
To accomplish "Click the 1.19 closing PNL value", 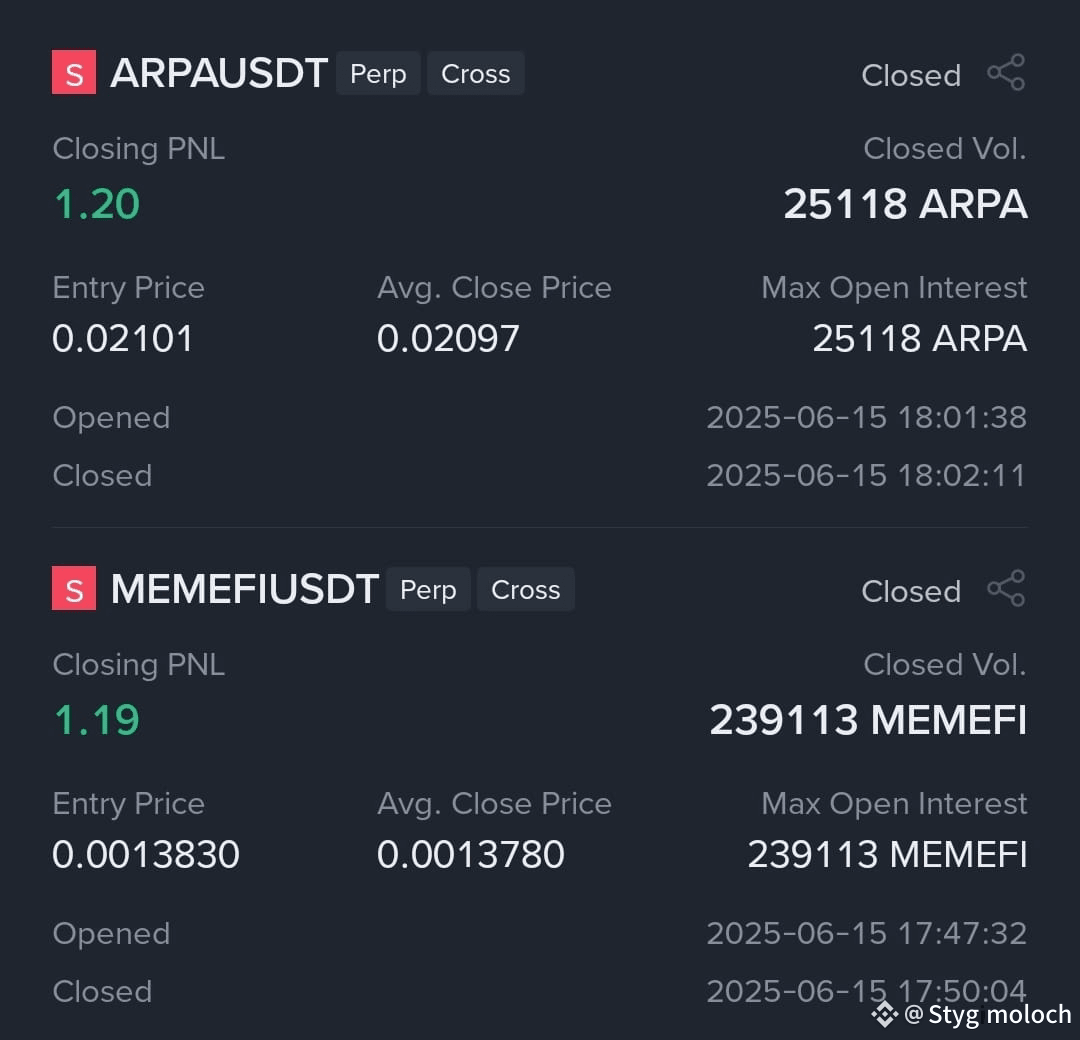I will 97,720.
